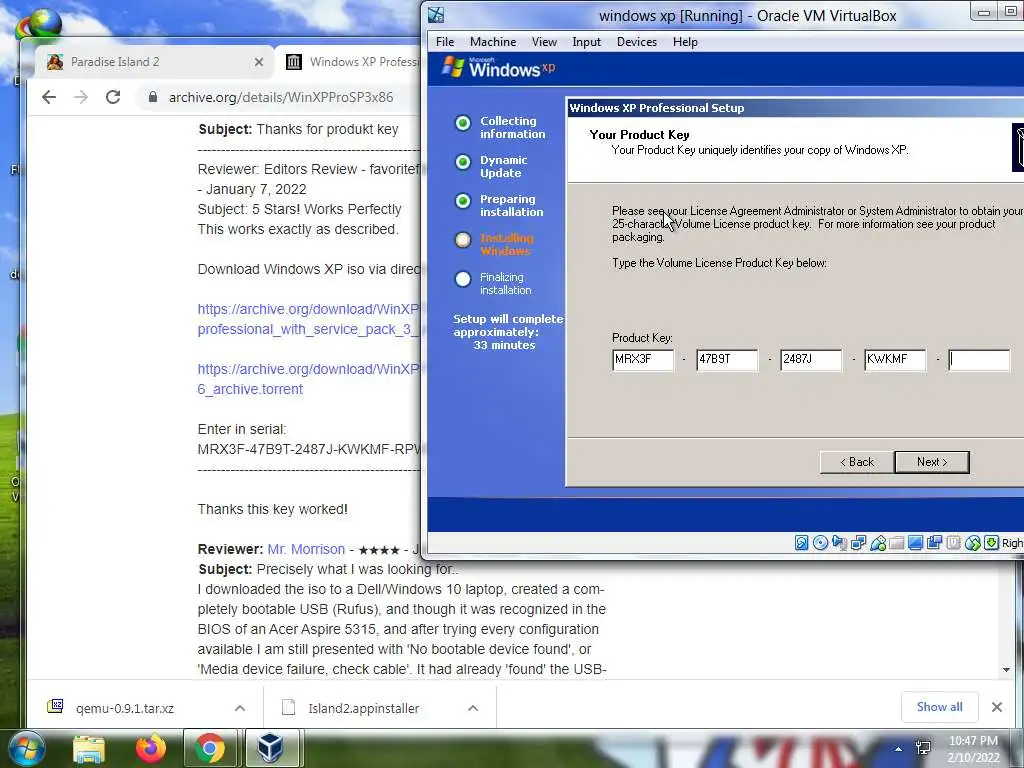1024x768 pixels.
Task: Click the recording indicator icon in VirtualBox status bar
Action: pyautogui.click(x=935, y=543)
